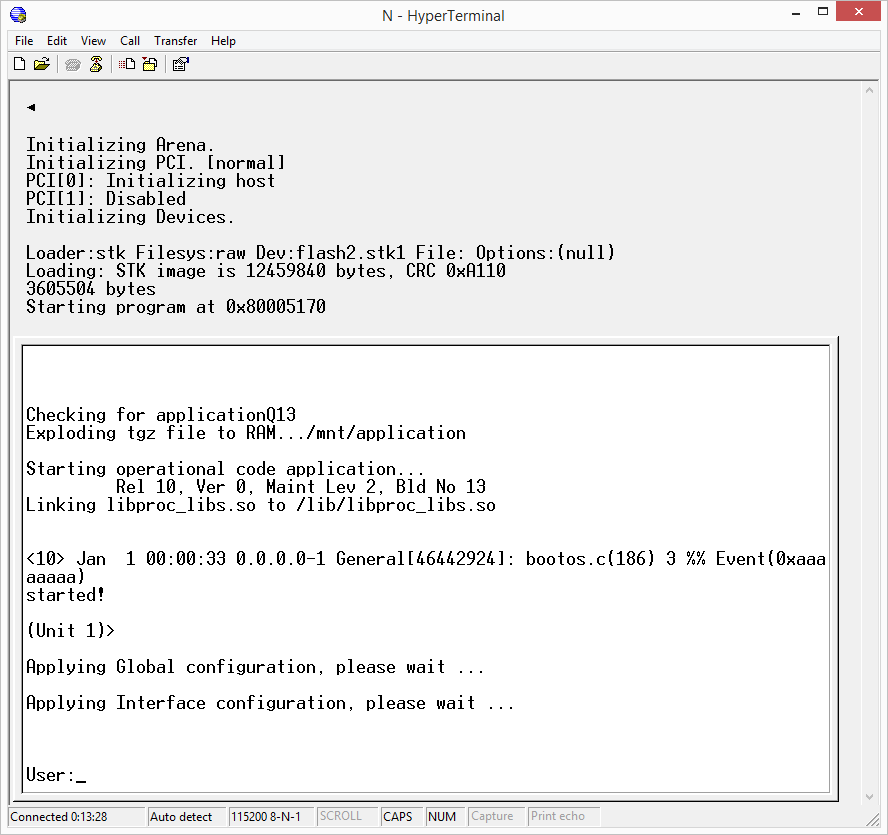Toggle the SCROLL indicator in the status bar

pyautogui.click(x=342, y=816)
